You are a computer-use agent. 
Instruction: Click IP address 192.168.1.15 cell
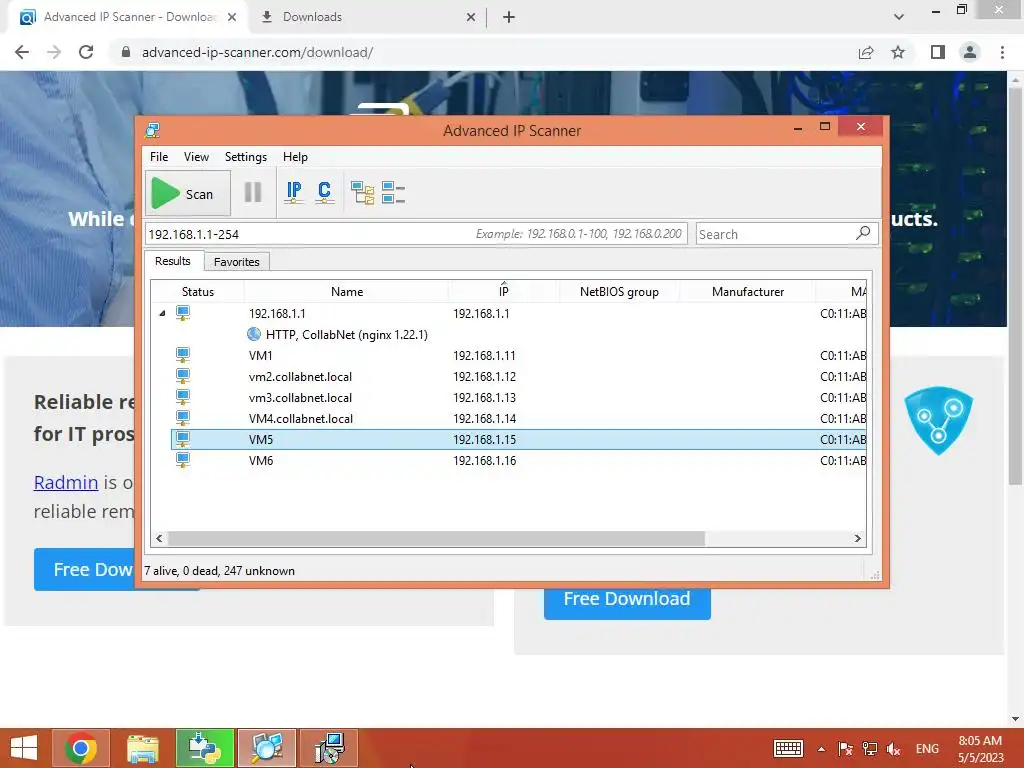[x=484, y=440]
